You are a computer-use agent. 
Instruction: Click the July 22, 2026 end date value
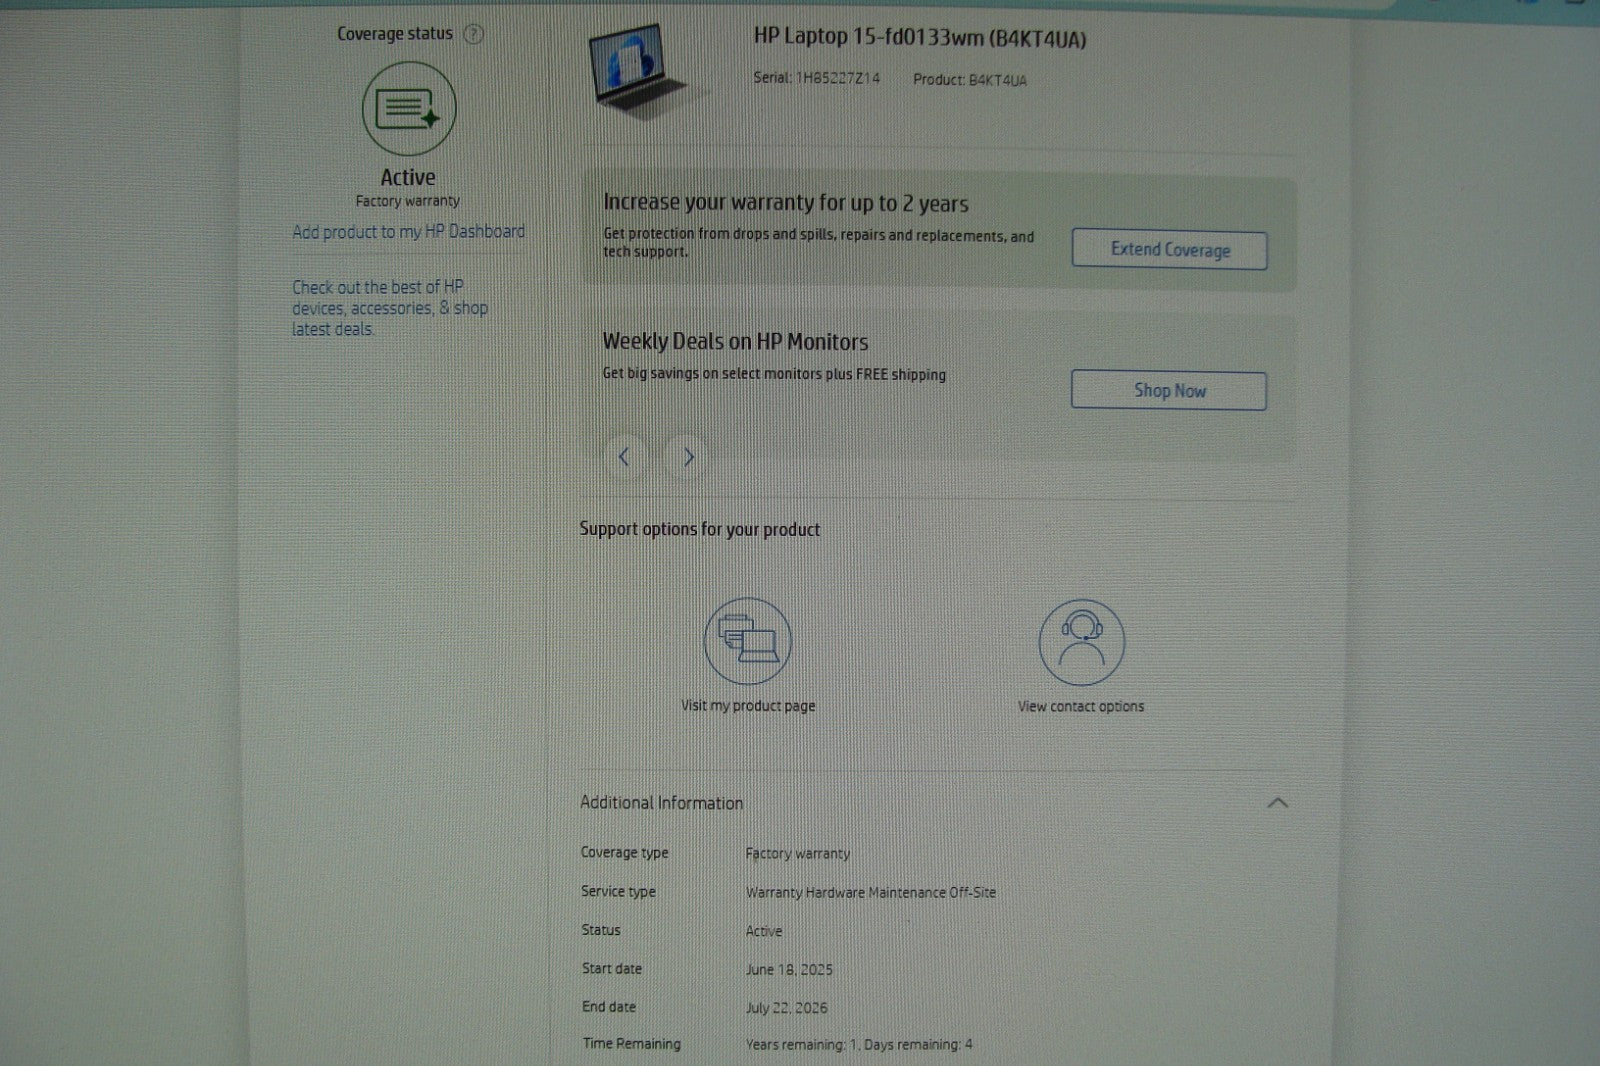pos(786,1008)
